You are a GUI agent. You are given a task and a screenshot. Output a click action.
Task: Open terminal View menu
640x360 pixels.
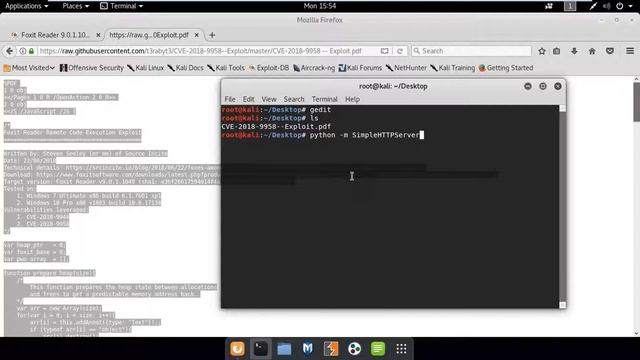(x=269, y=99)
